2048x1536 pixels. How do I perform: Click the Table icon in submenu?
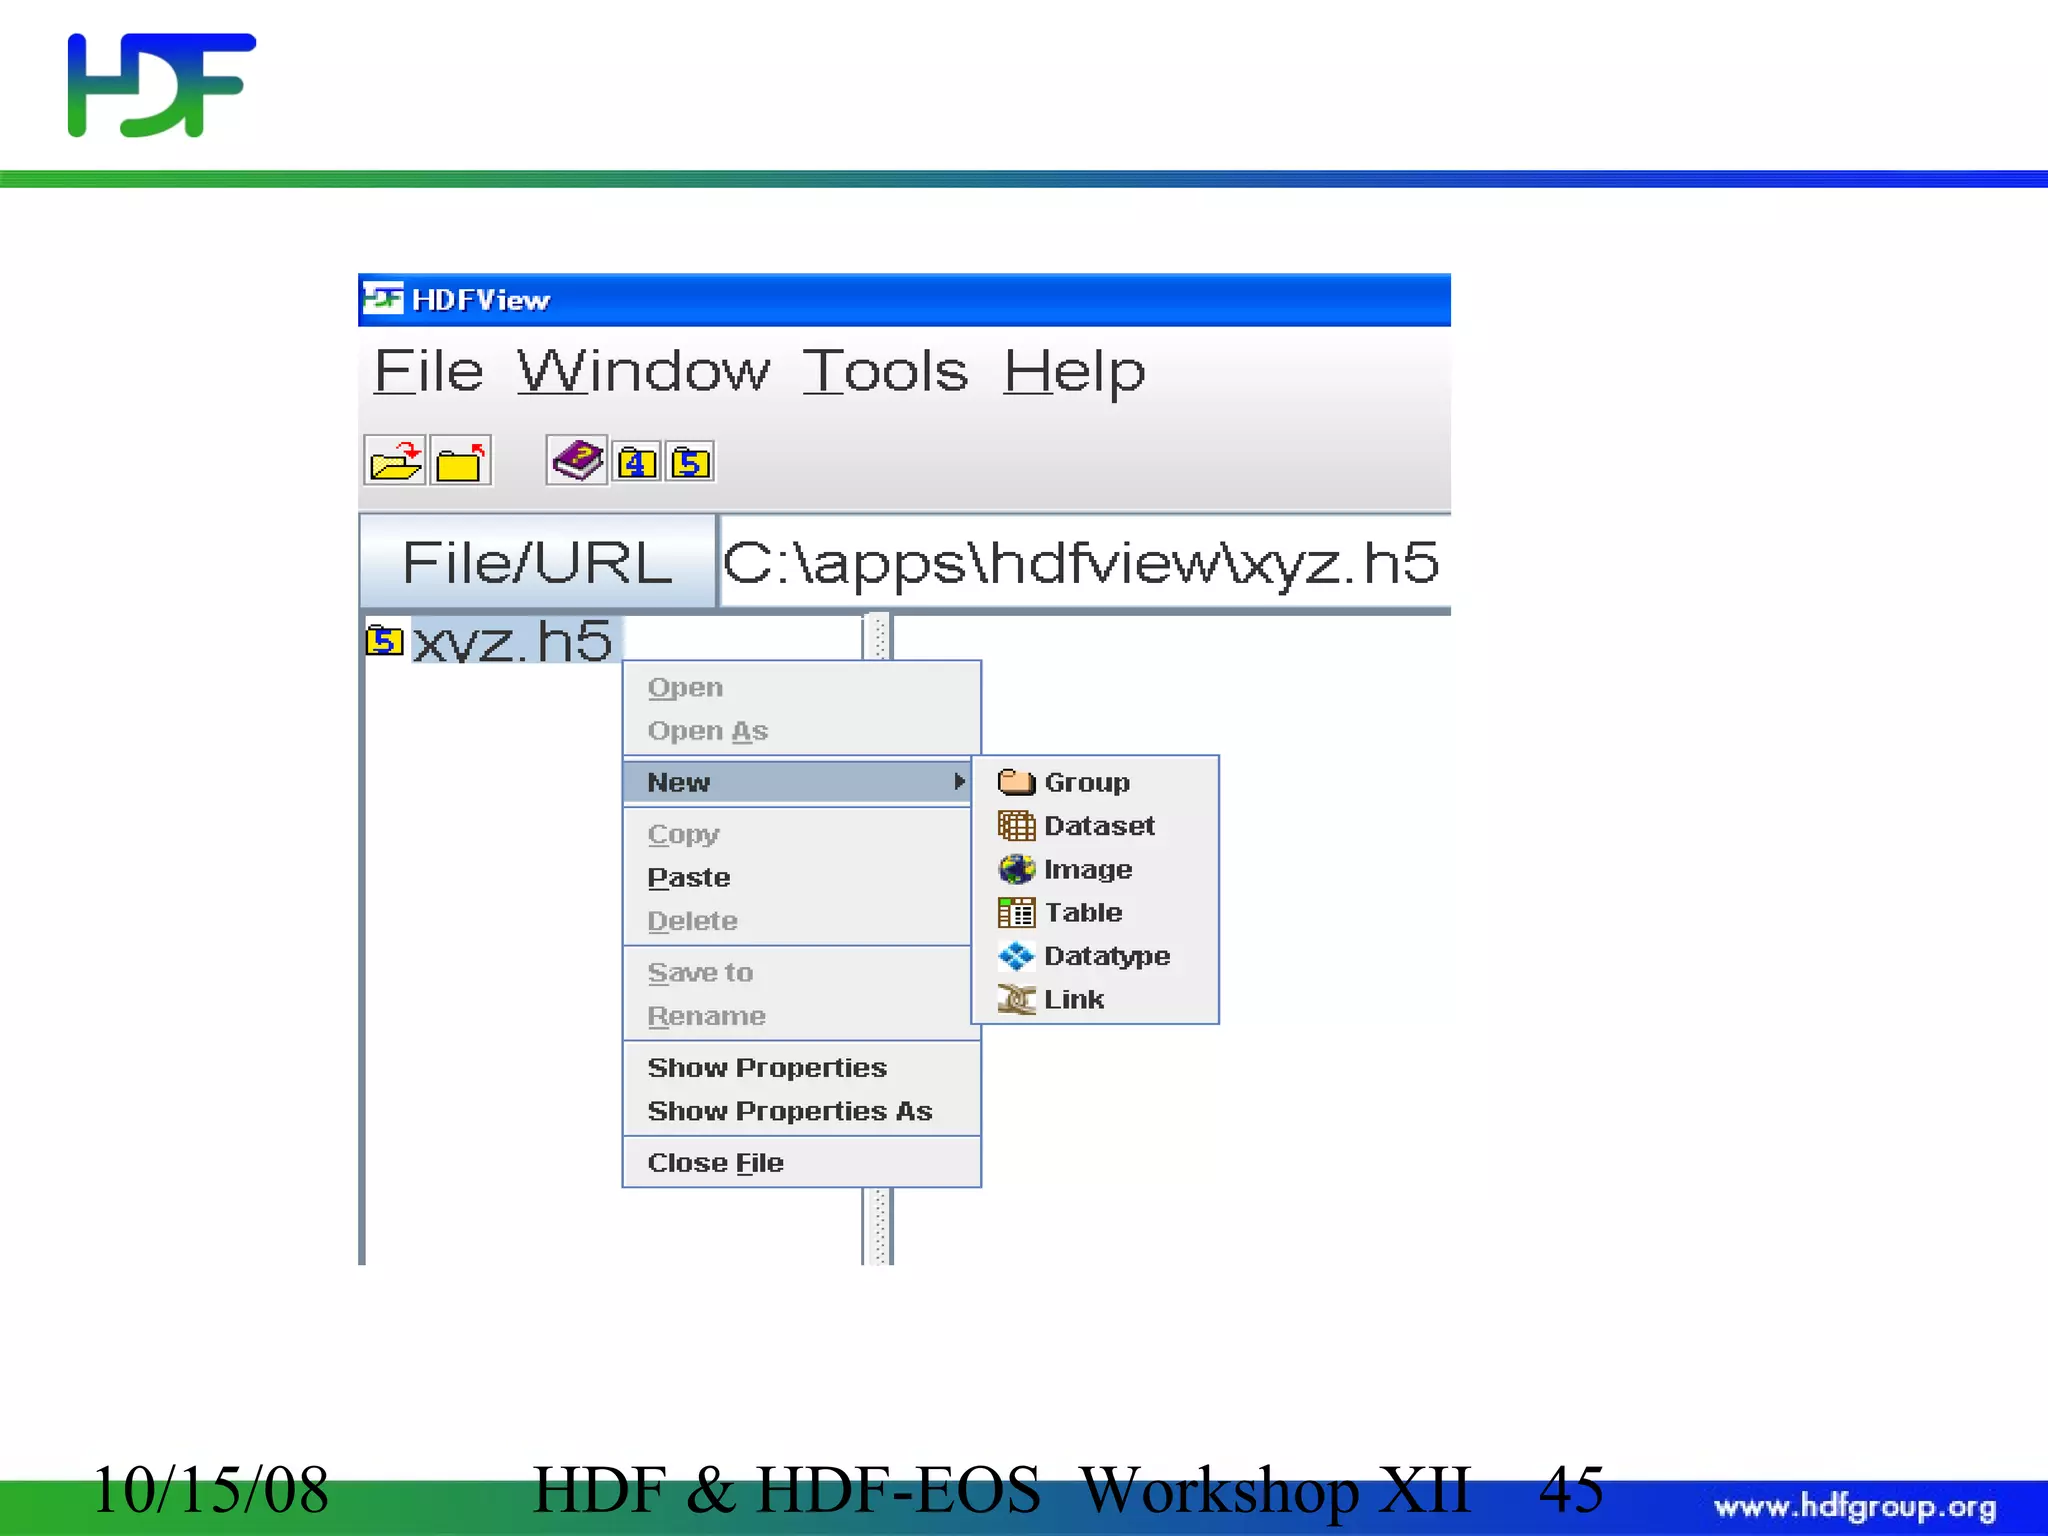(x=1016, y=913)
